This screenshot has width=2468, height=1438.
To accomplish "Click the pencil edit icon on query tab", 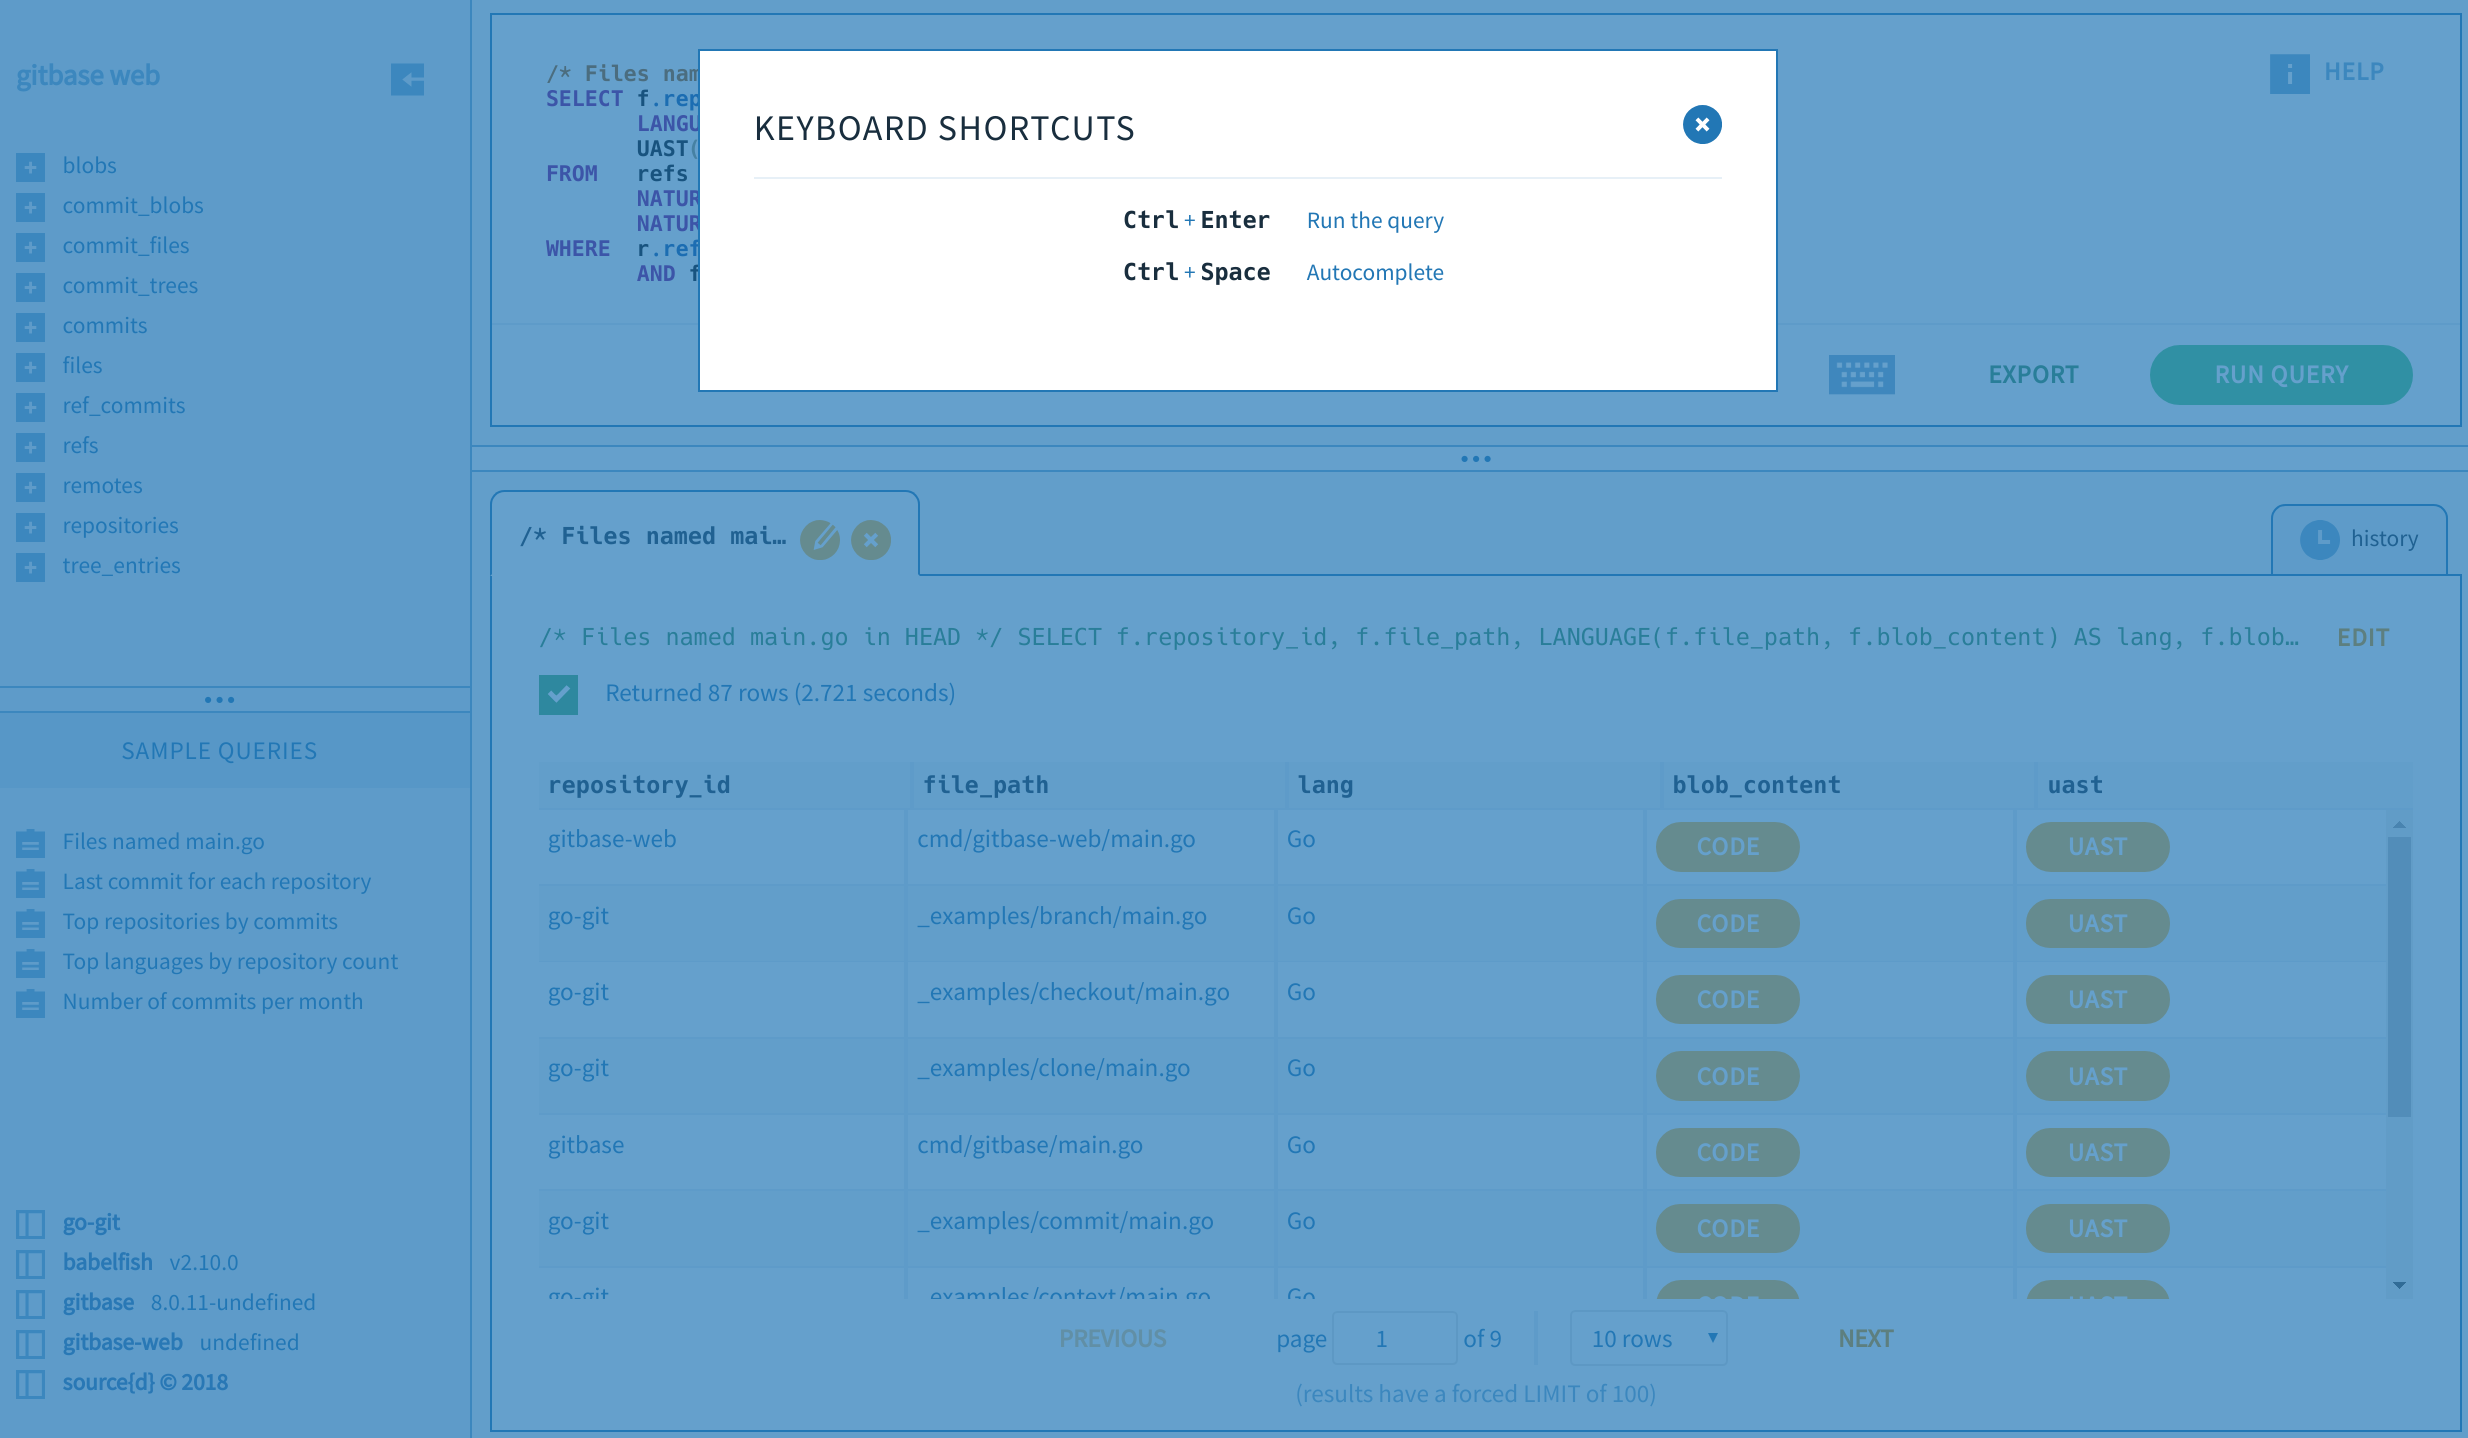I will tap(820, 540).
